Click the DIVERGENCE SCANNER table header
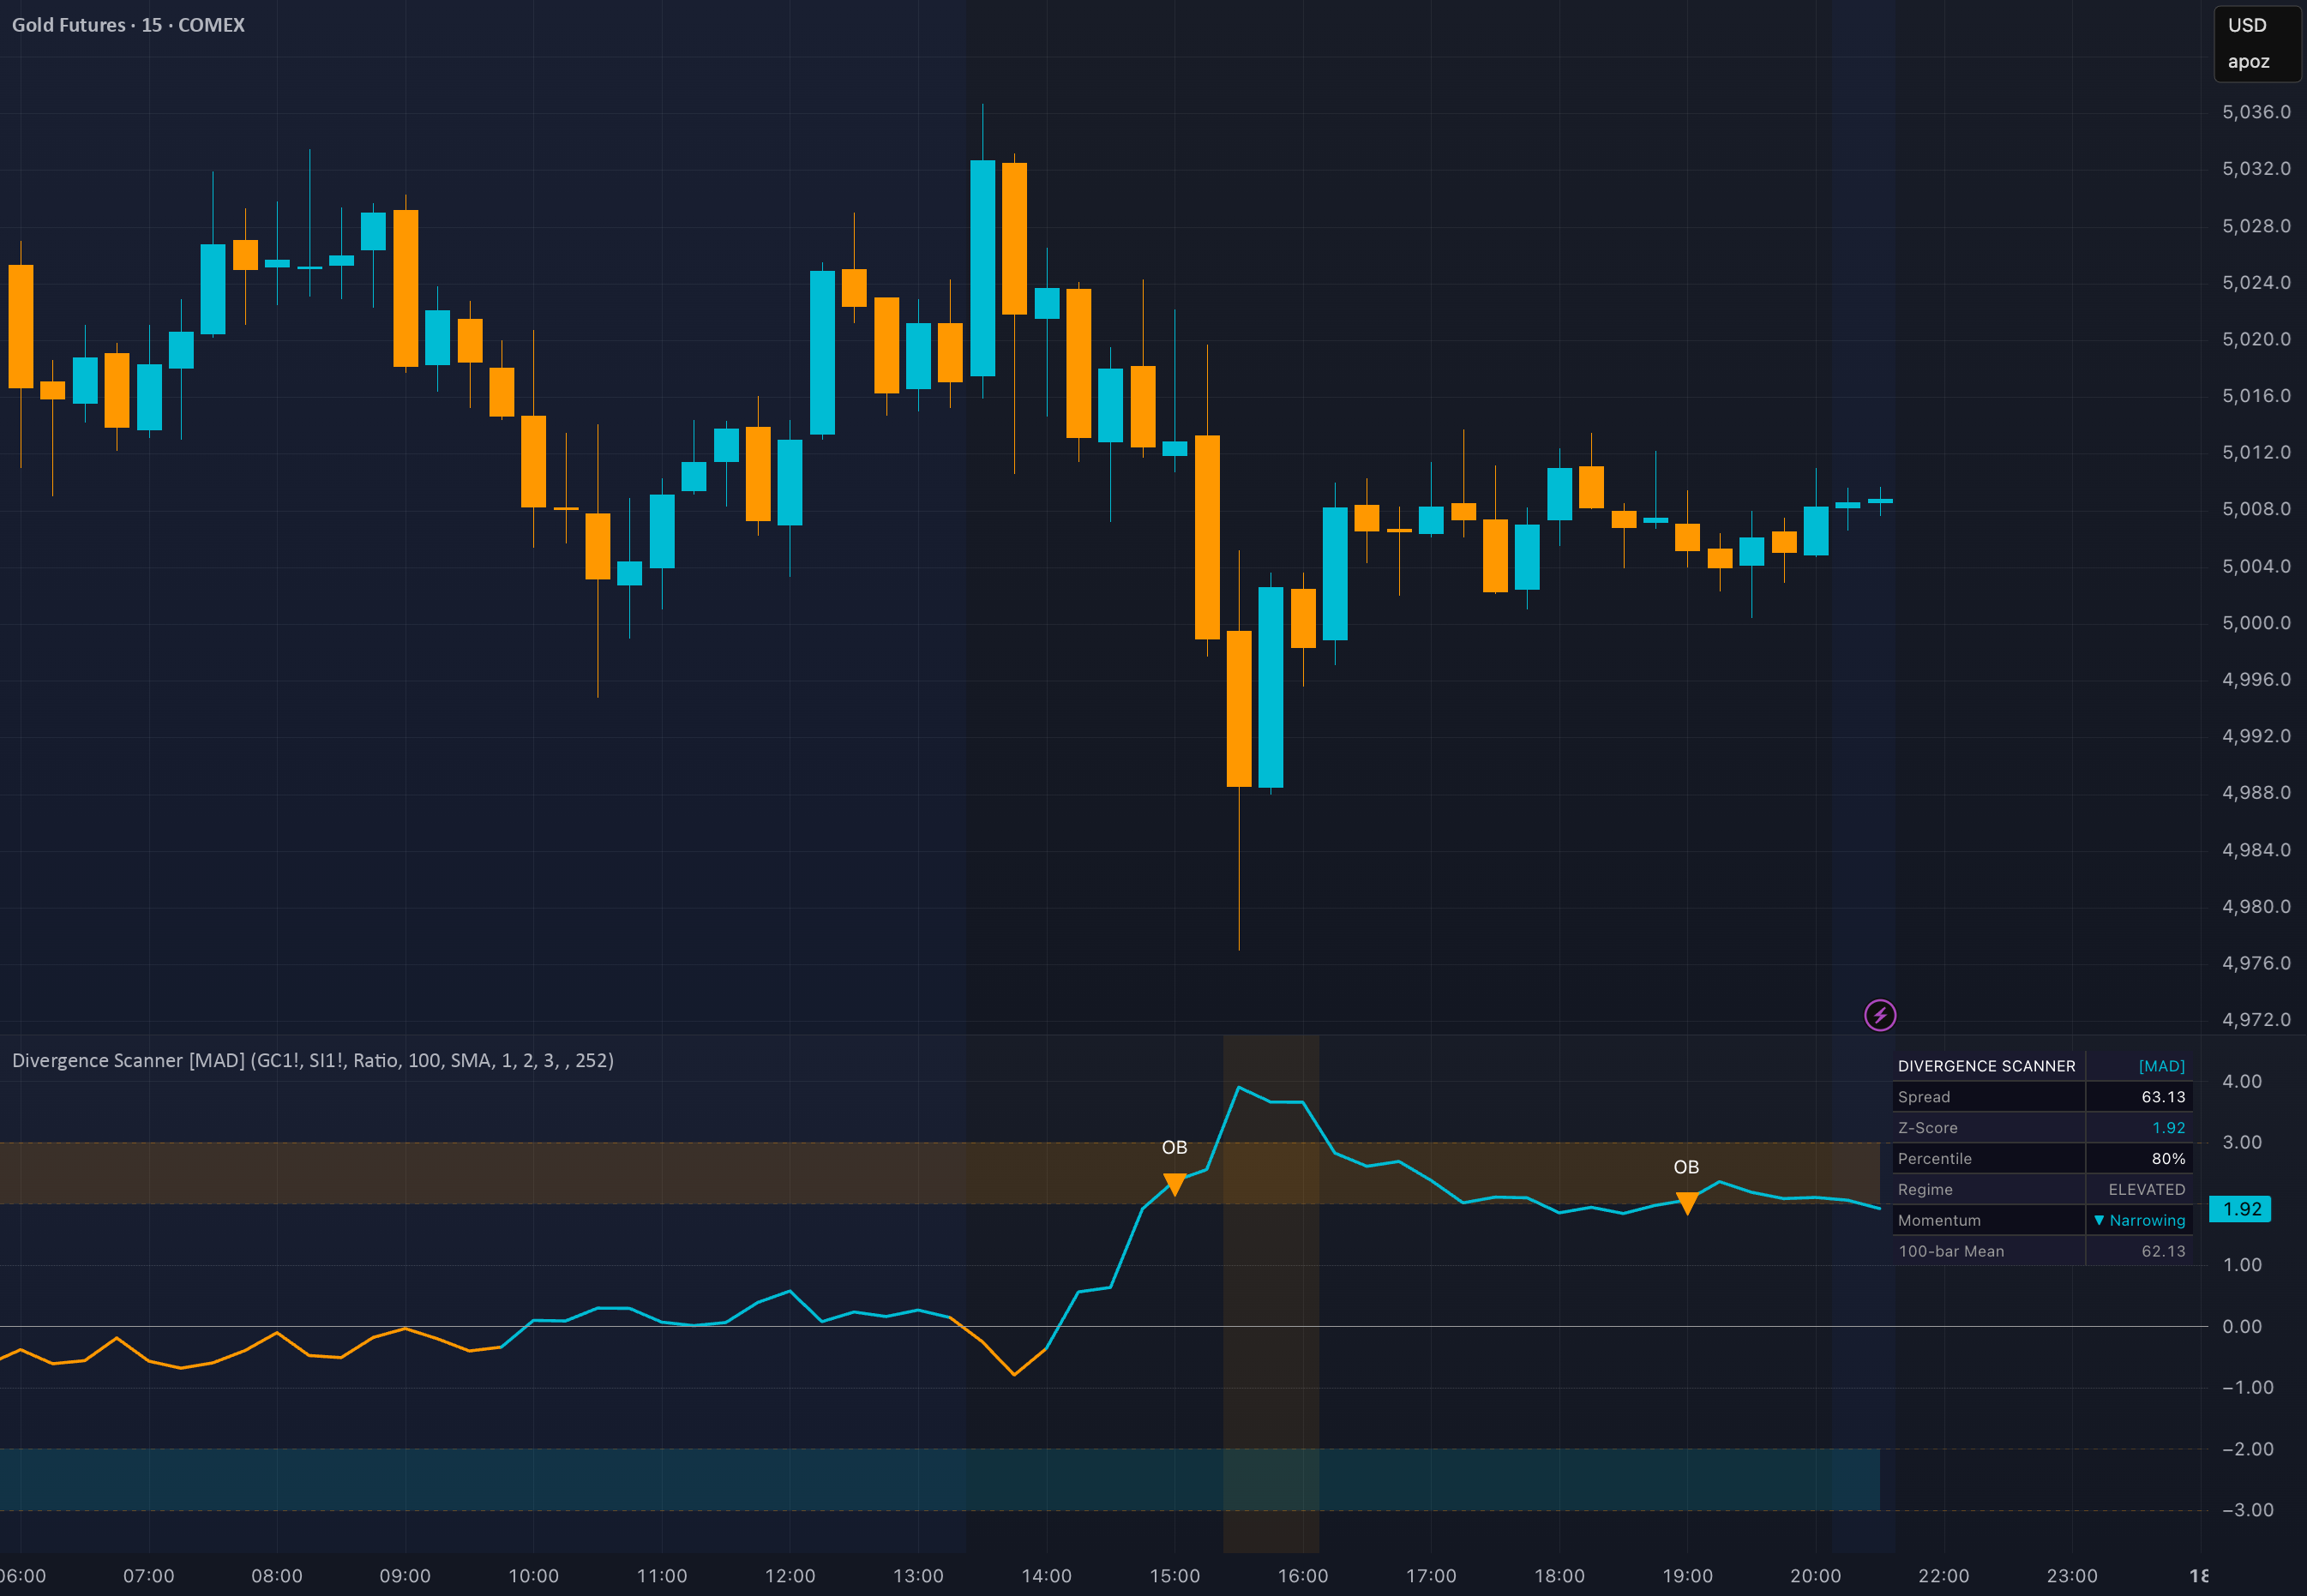 1986,1066
